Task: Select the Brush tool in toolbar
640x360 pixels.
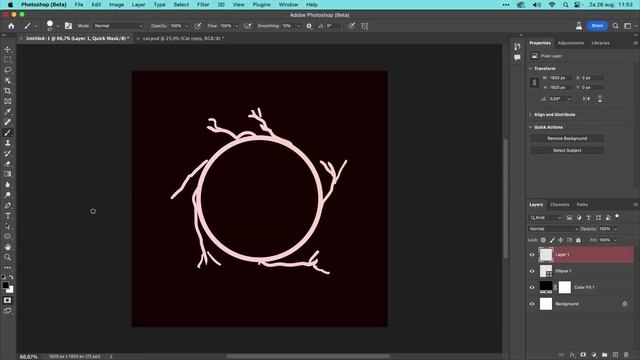Action: pos(7,133)
